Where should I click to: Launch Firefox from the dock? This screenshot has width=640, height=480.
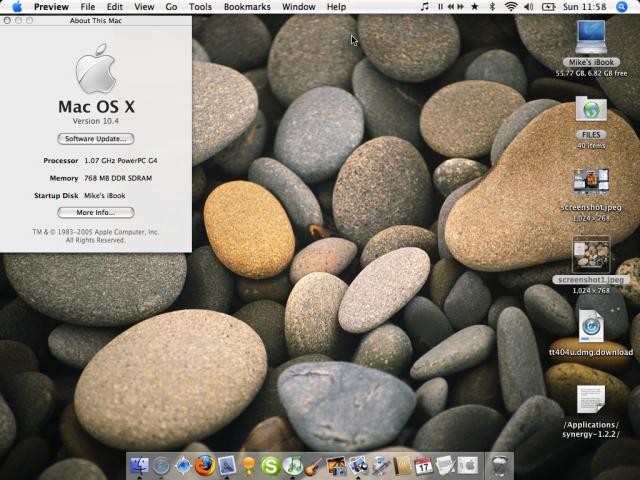[x=205, y=465]
